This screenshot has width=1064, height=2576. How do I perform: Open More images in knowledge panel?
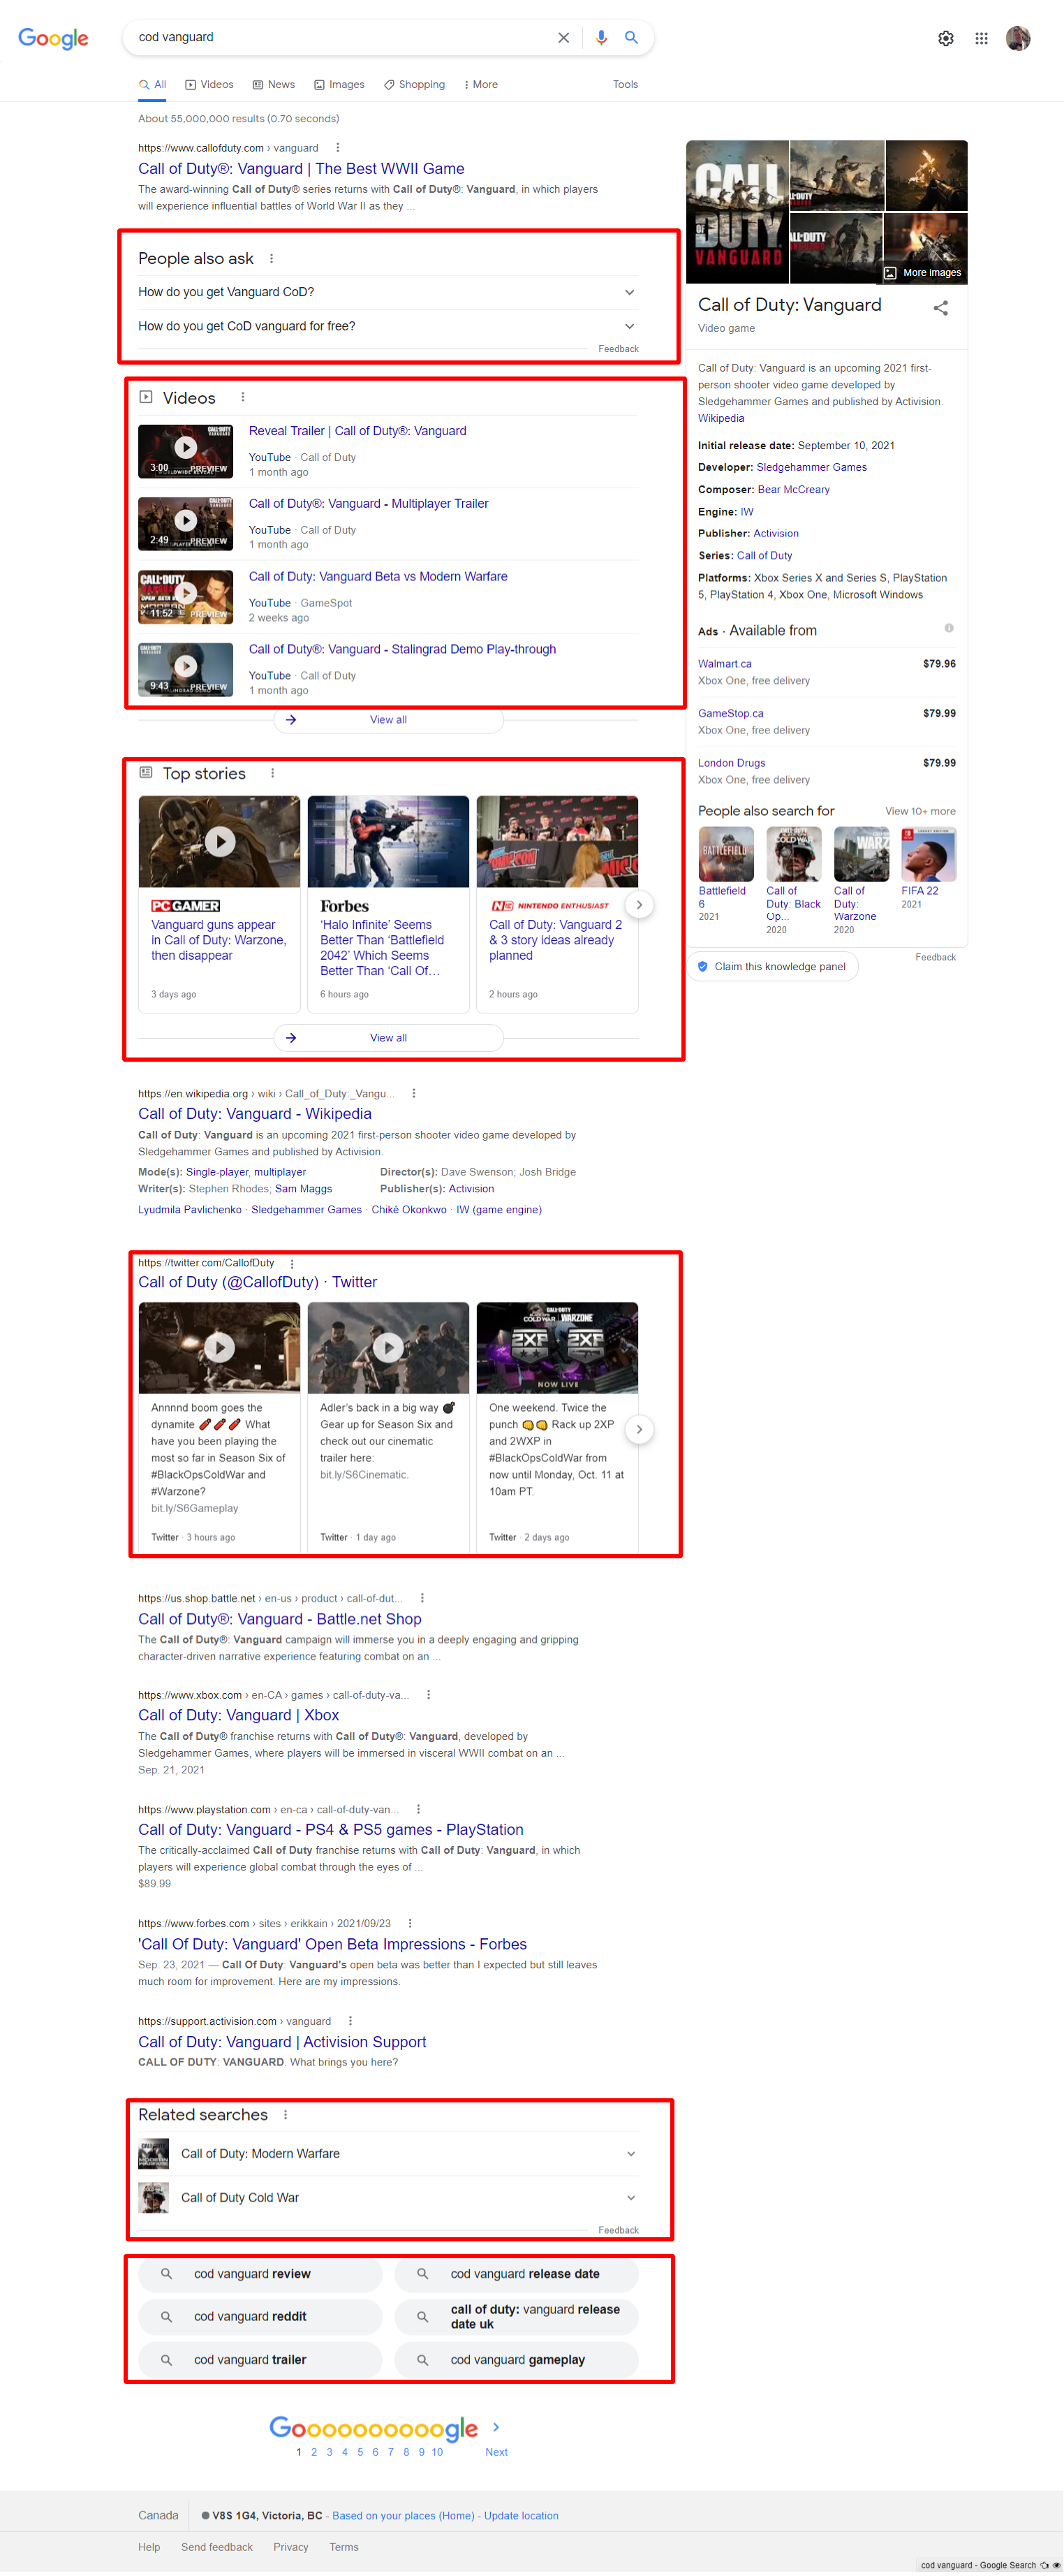[923, 272]
